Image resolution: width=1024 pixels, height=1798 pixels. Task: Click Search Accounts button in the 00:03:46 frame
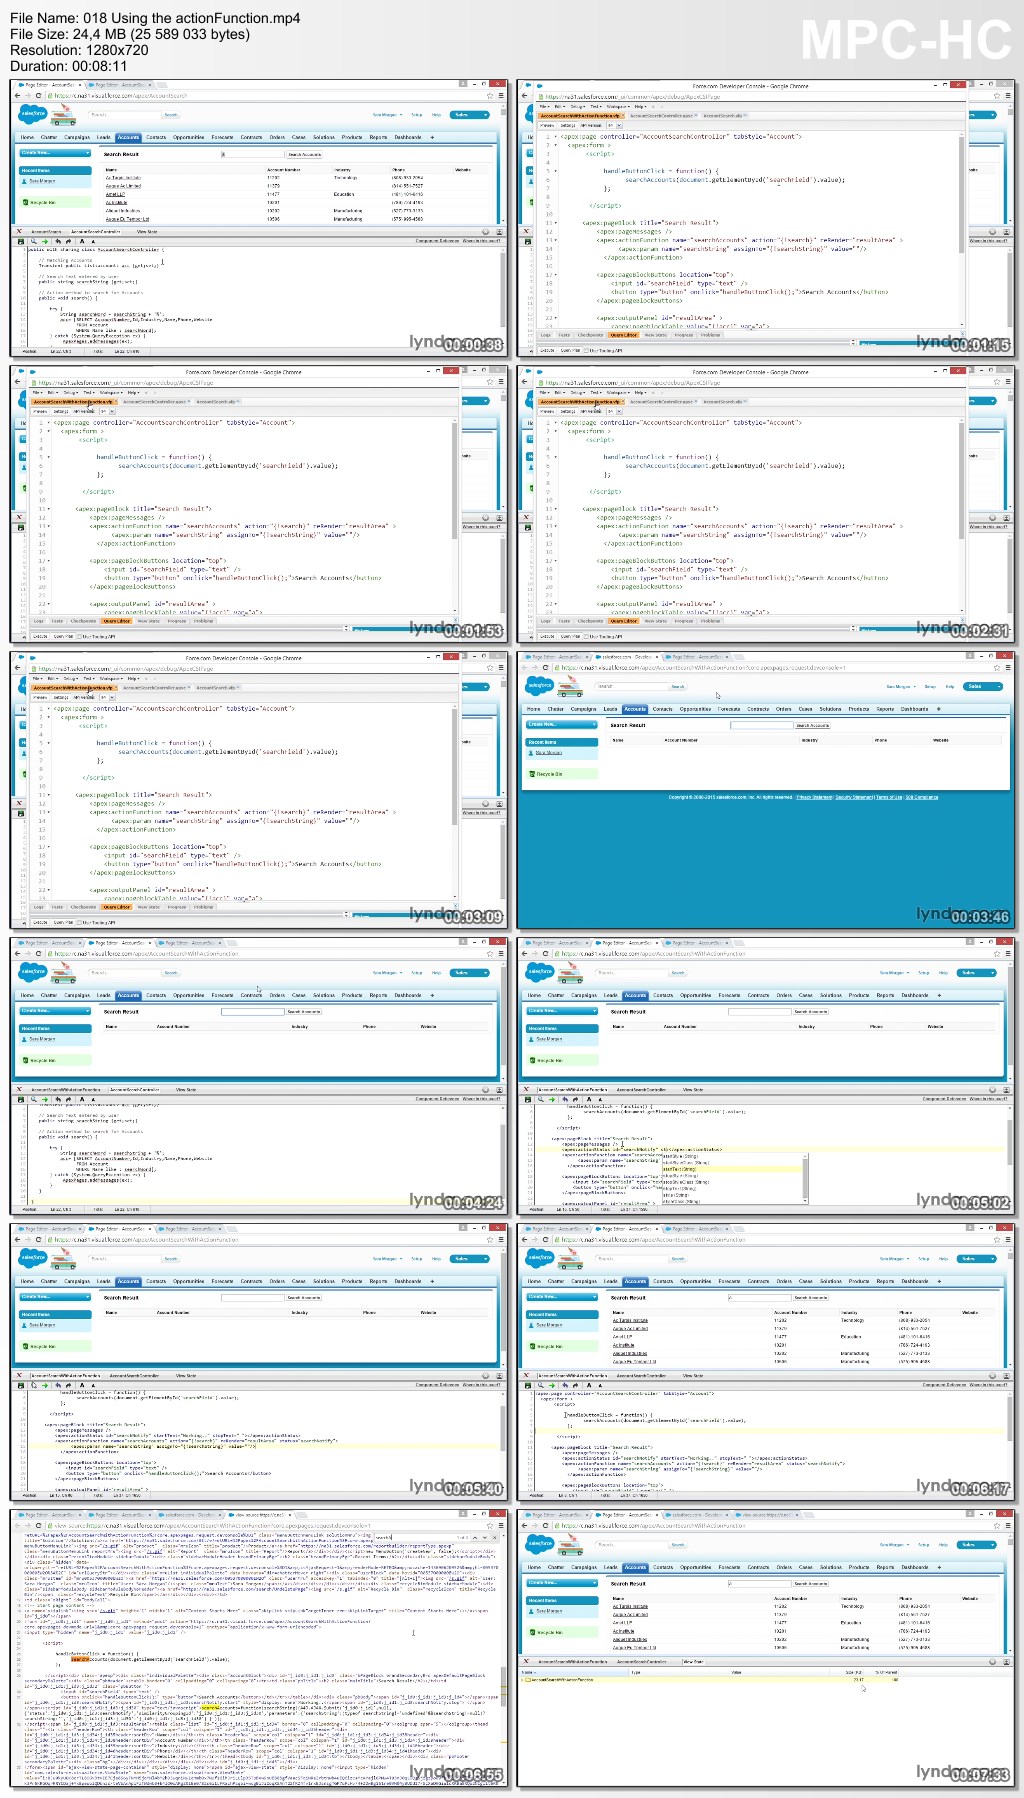point(812,726)
